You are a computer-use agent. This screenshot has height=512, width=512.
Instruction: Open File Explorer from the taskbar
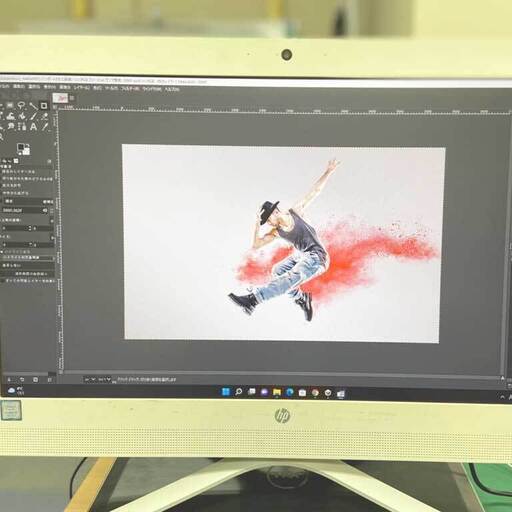pos(277,392)
